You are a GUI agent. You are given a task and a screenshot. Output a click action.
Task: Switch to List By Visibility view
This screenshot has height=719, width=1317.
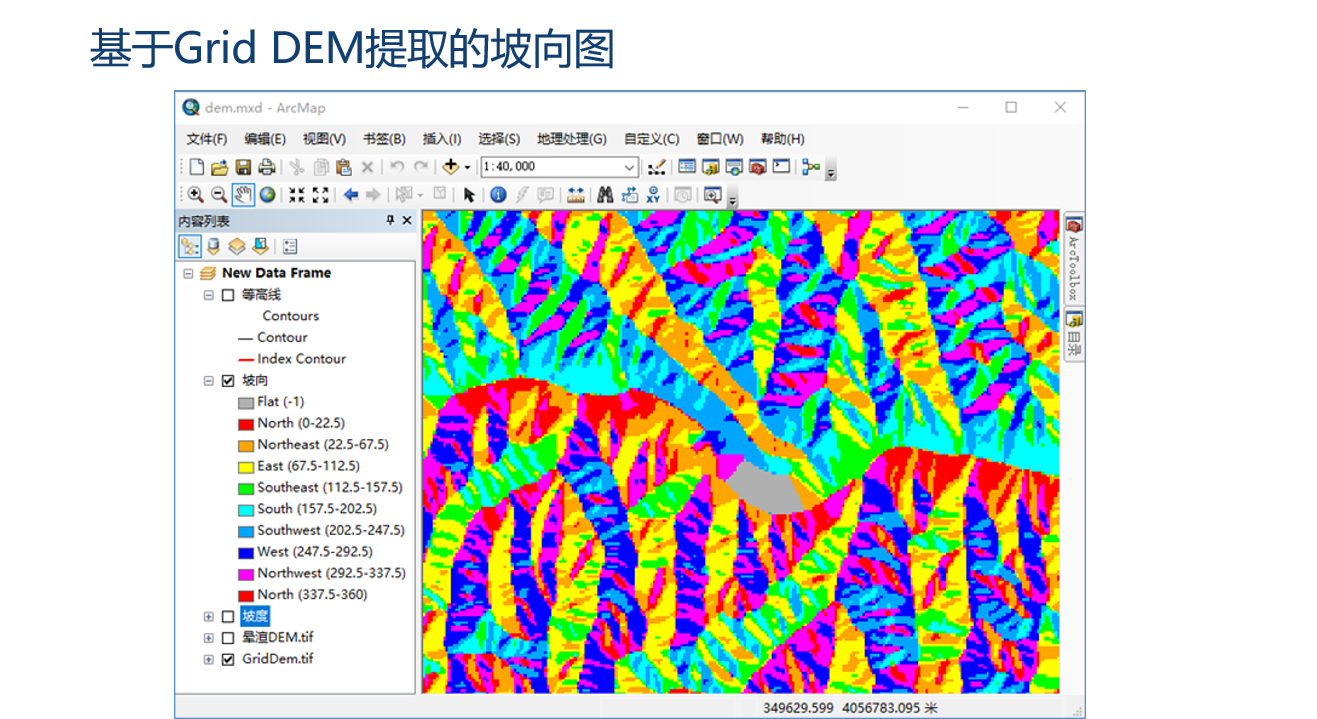[x=237, y=246]
